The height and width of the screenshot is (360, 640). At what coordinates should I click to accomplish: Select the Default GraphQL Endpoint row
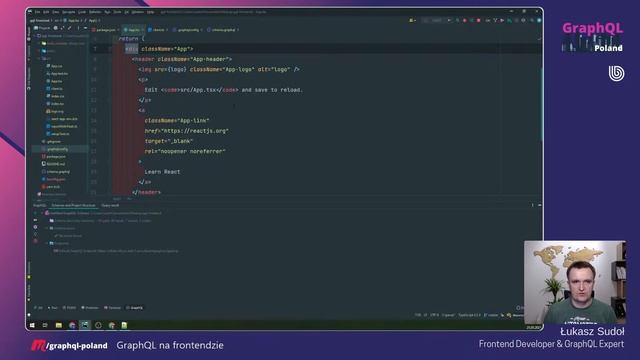(116, 251)
